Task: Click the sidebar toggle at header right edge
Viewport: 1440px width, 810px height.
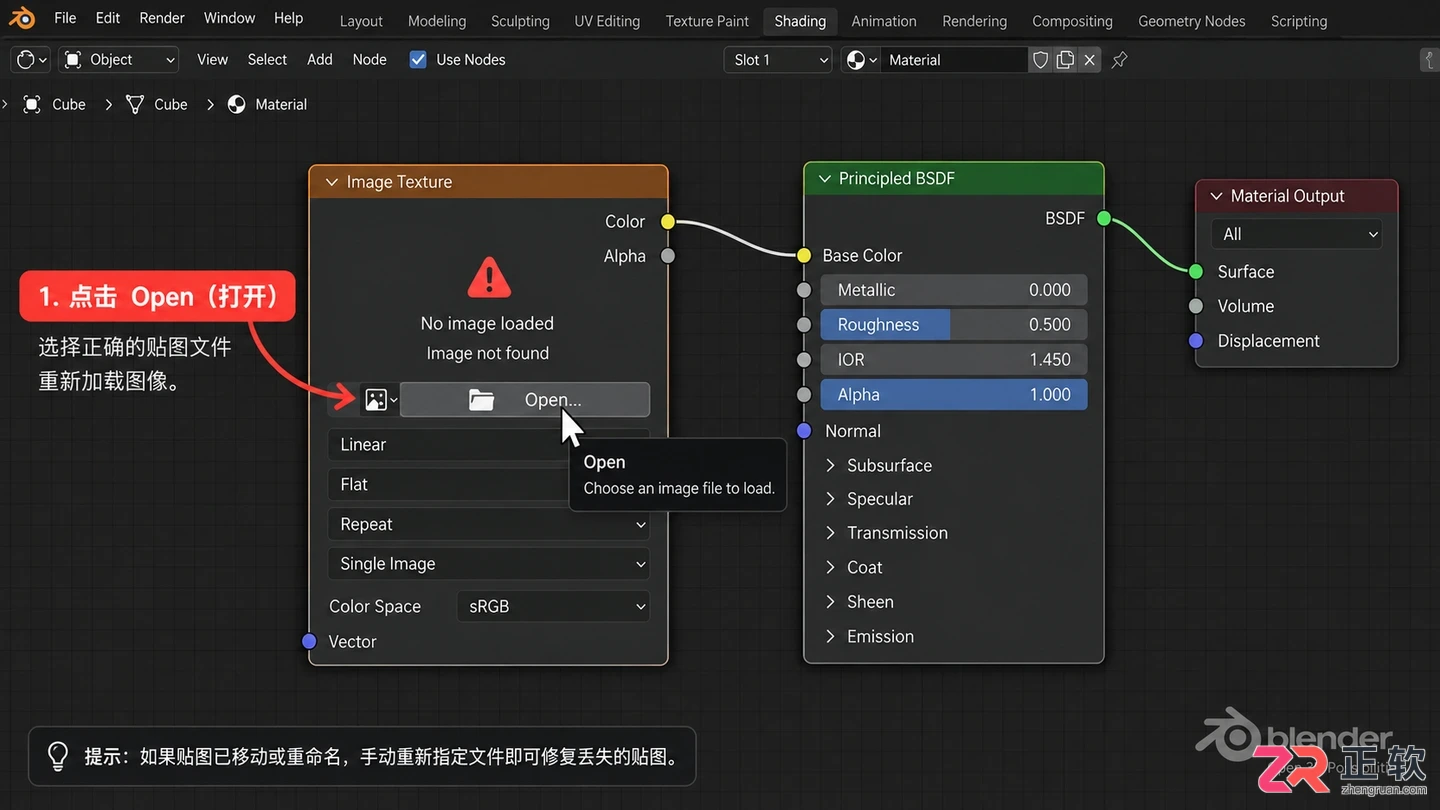Action: pos(1430,60)
